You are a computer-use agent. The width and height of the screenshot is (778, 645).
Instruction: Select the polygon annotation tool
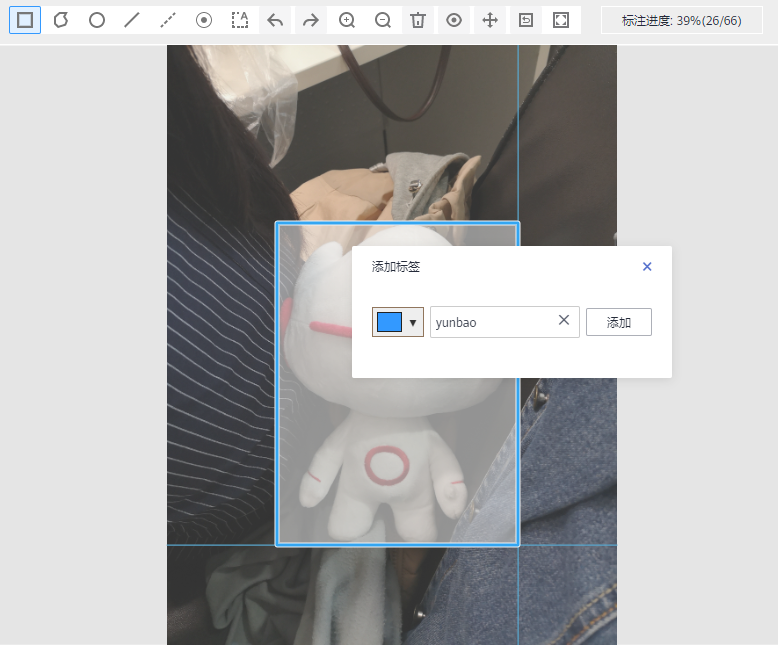[x=61, y=20]
